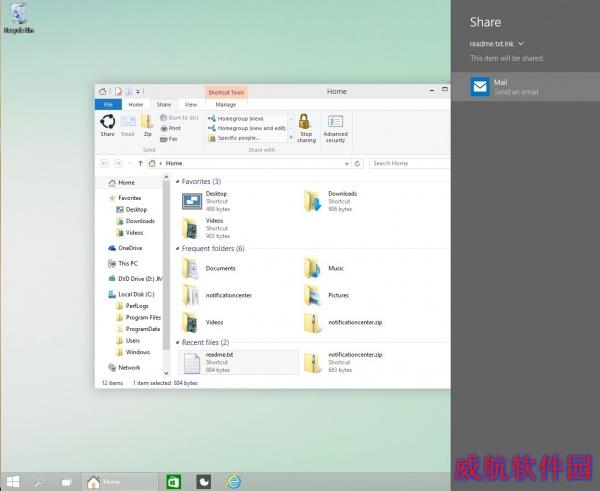
Task: Click the Shortcut Tools contextual tab header
Action: [226, 92]
